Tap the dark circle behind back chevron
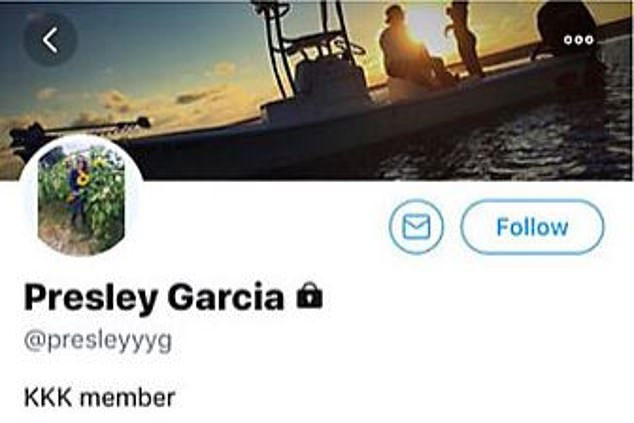This screenshot has height=423, width=634. pos(50,40)
